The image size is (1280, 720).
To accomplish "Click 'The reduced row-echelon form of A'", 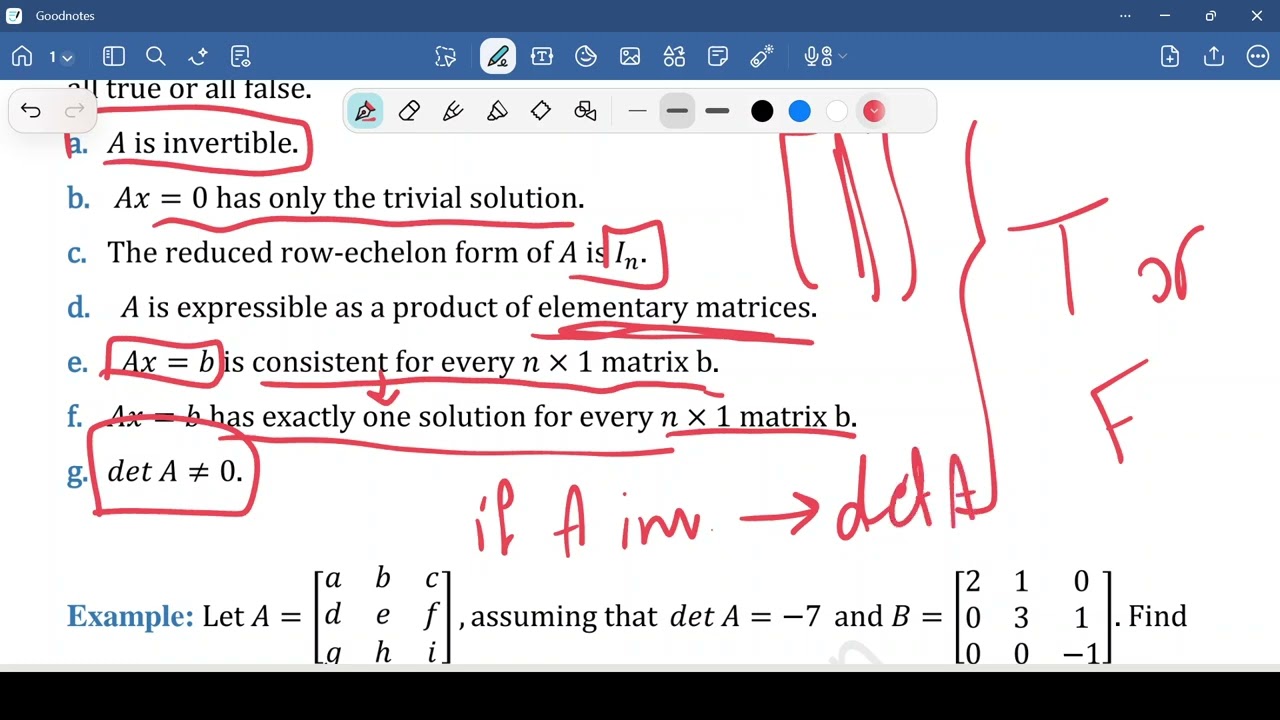I will click(x=342, y=252).
